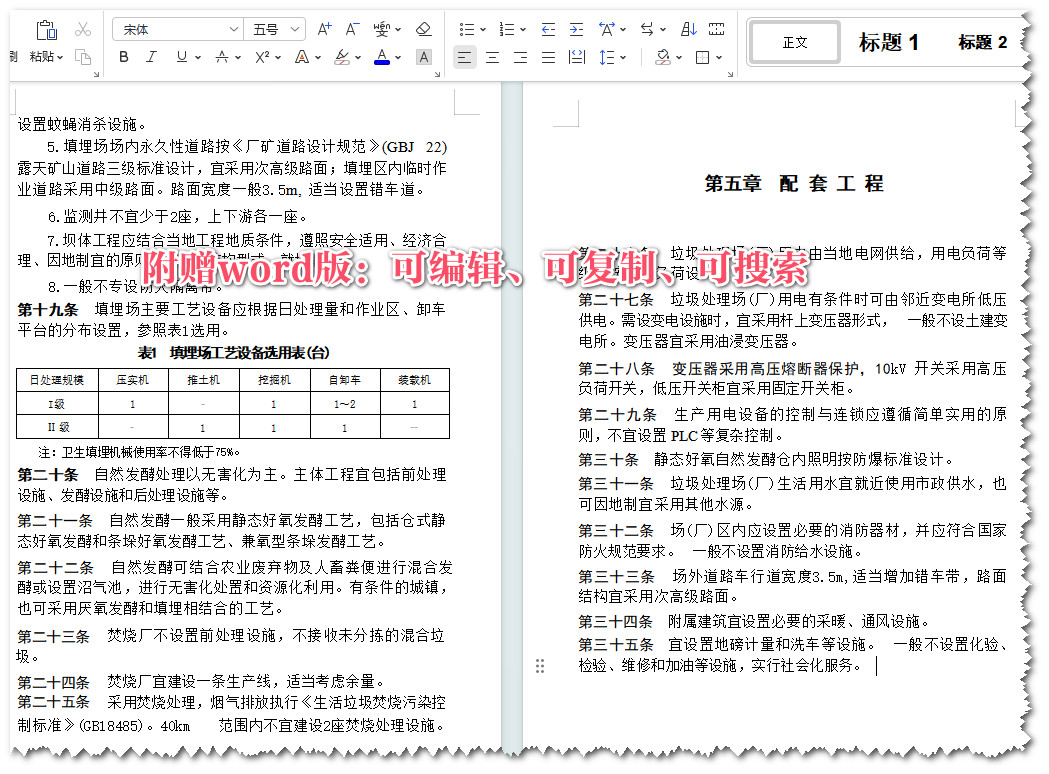Viewport: 1049px width, 774px height.
Task: Apply Italic formatting
Action: 150,56
